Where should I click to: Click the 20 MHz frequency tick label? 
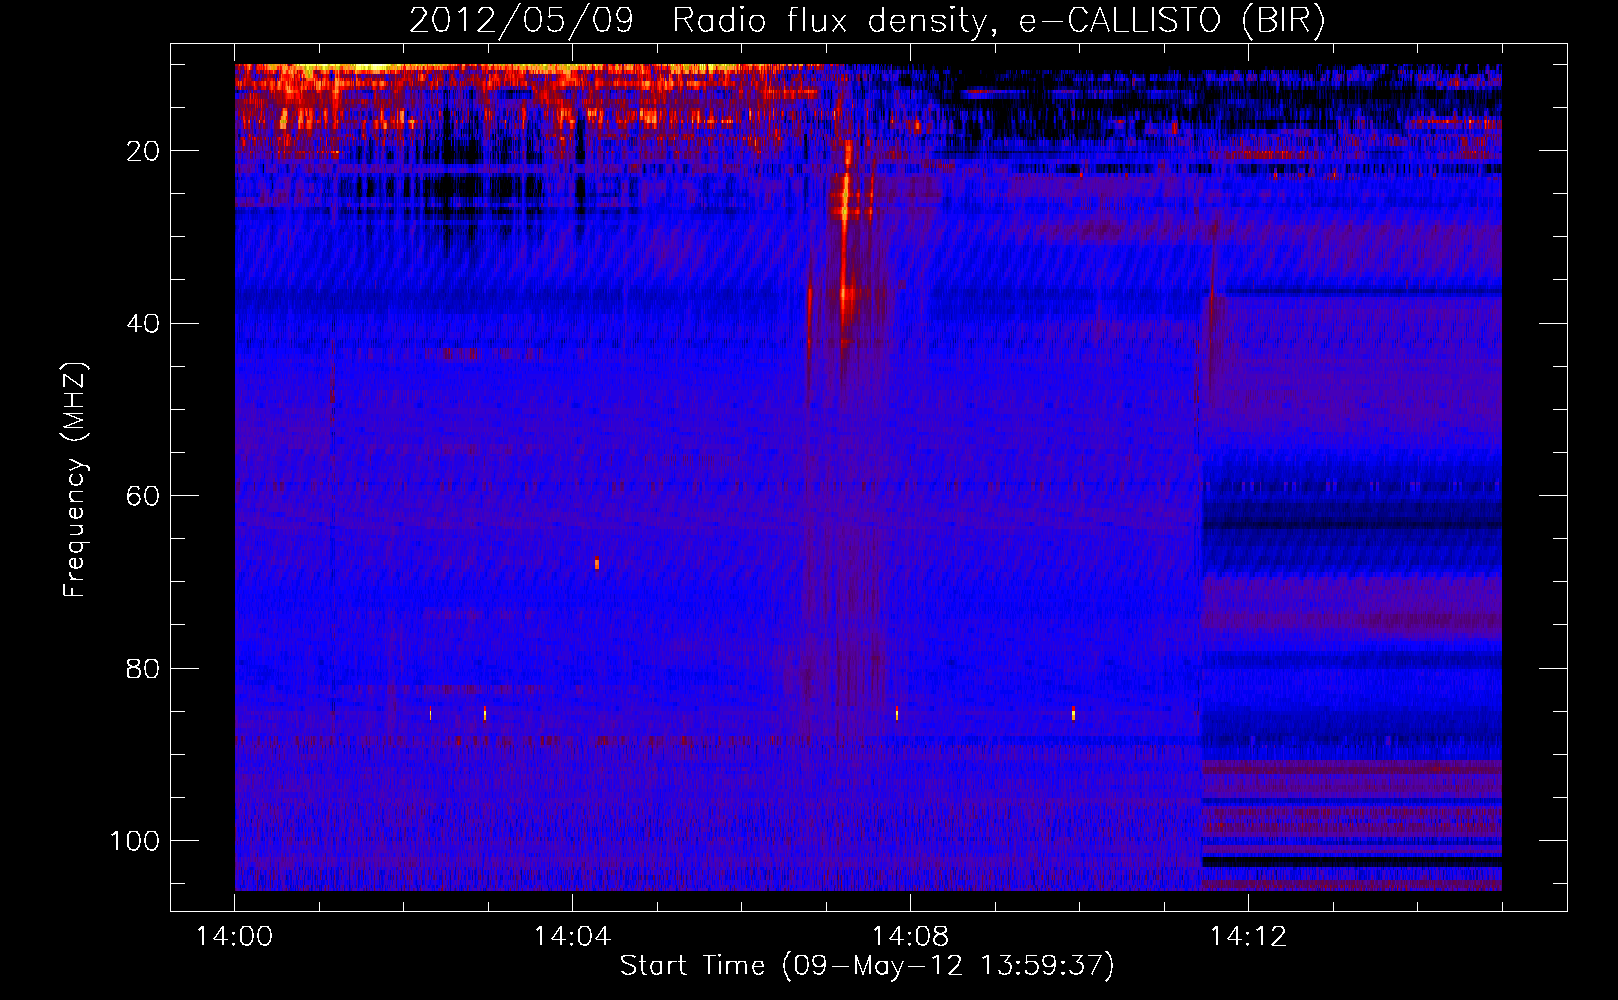point(144,151)
